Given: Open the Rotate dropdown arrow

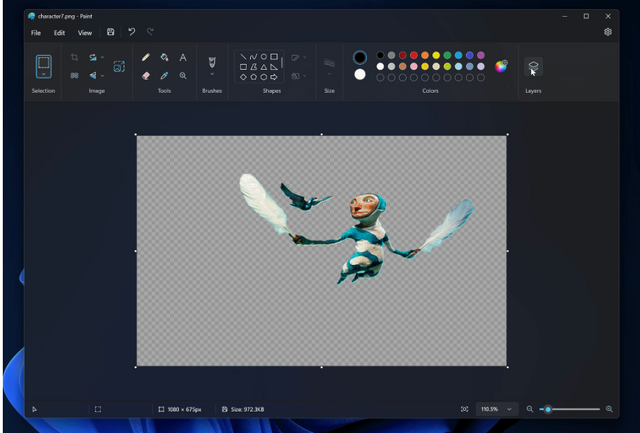Looking at the screenshot, I should [102, 57].
